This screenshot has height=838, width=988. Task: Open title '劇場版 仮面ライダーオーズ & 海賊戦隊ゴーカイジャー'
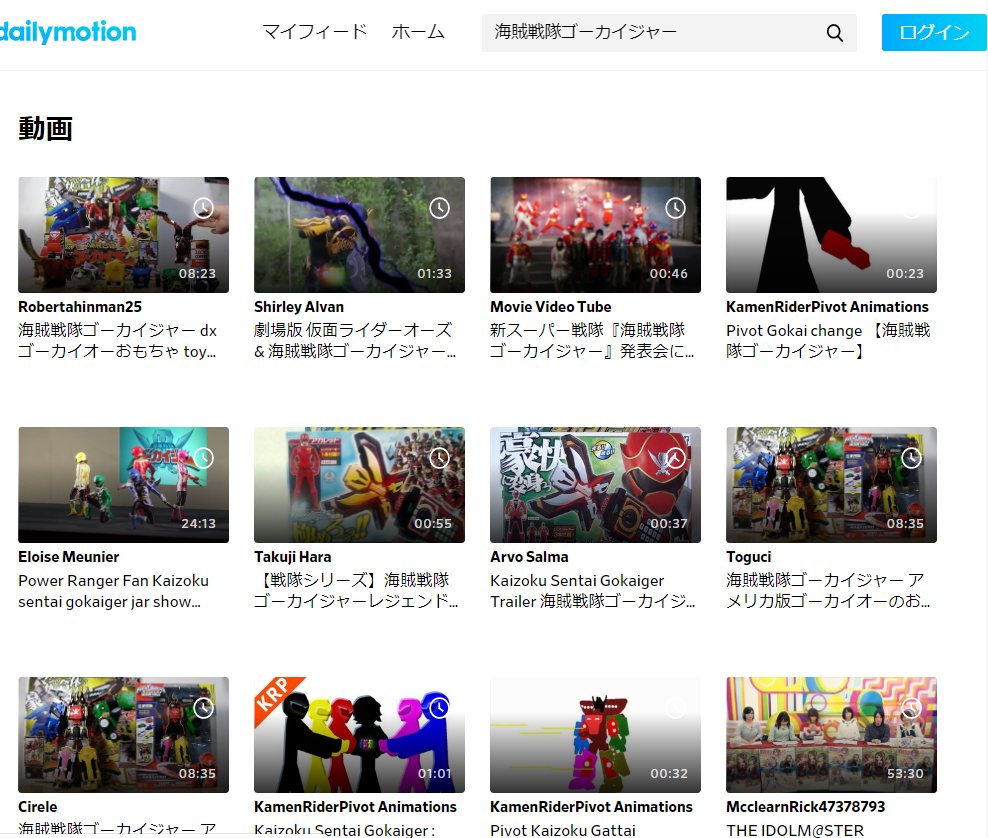[355, 341]
